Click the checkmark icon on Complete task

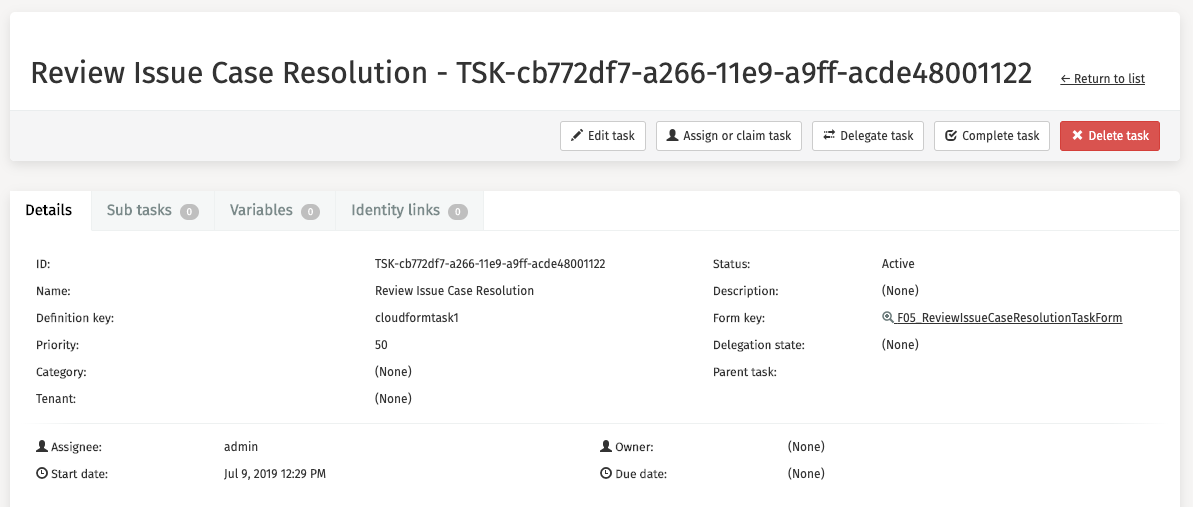(x=951, y=136)
